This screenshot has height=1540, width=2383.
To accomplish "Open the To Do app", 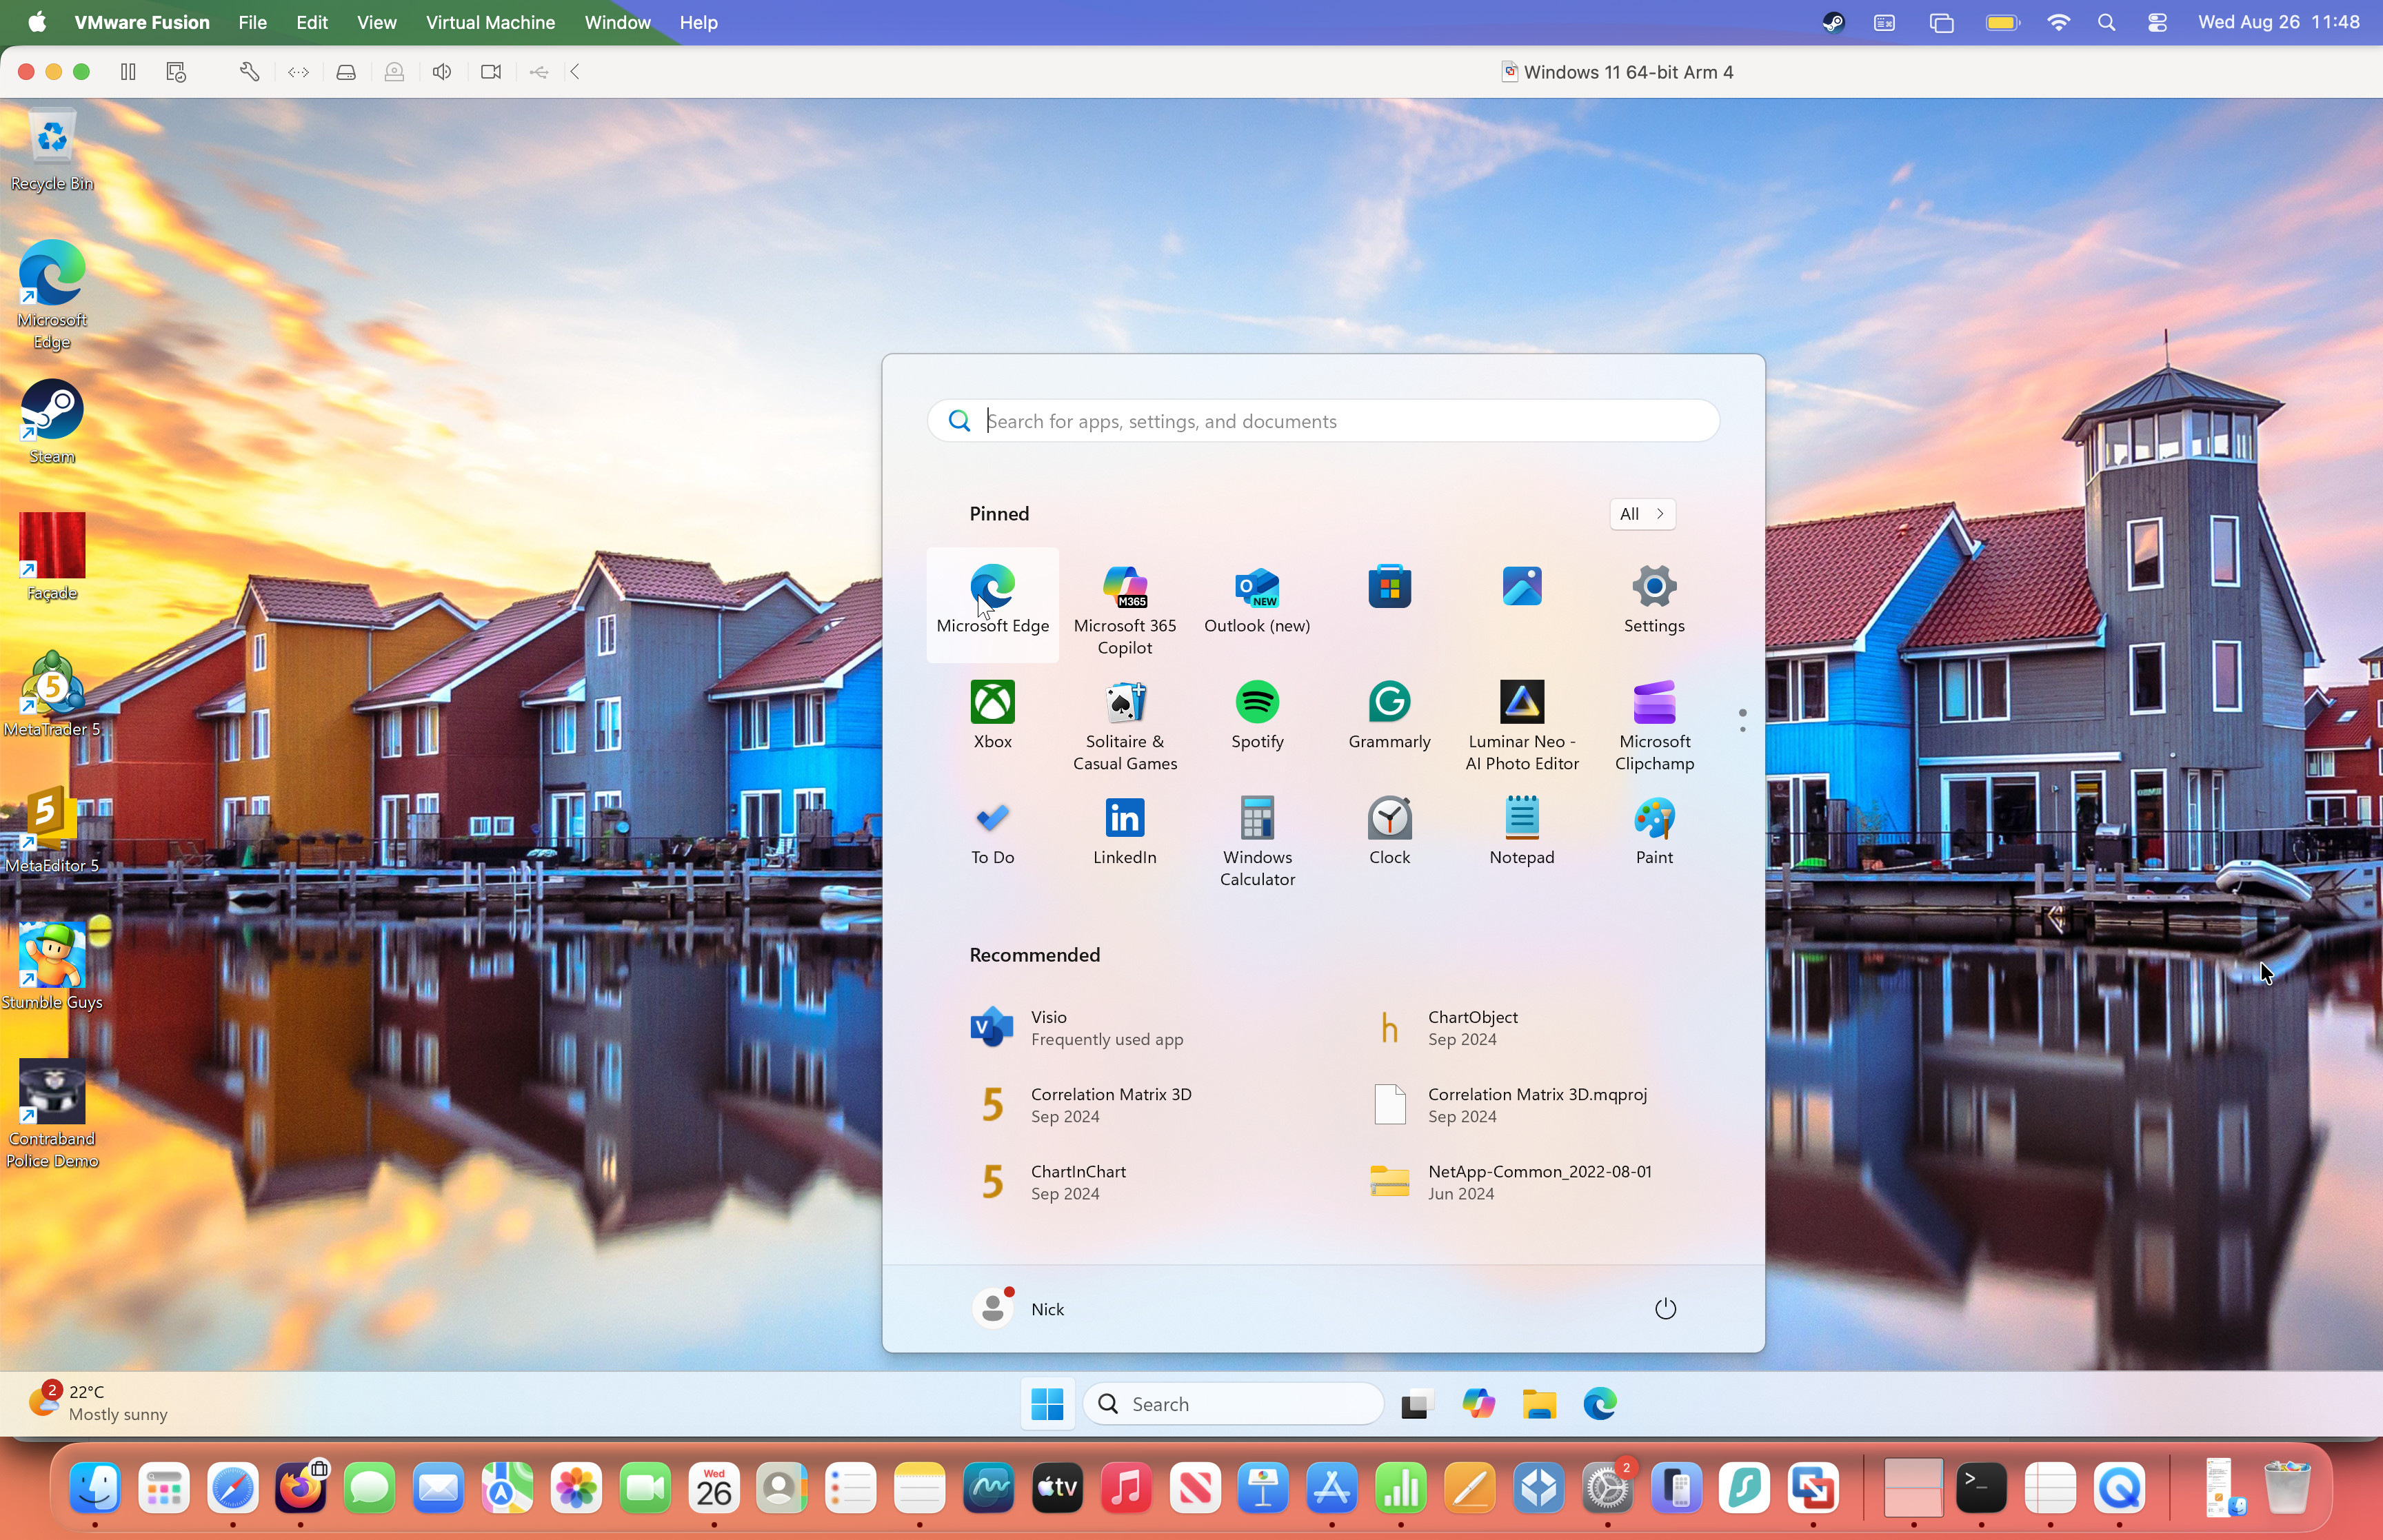I will (x=992, y=832).
